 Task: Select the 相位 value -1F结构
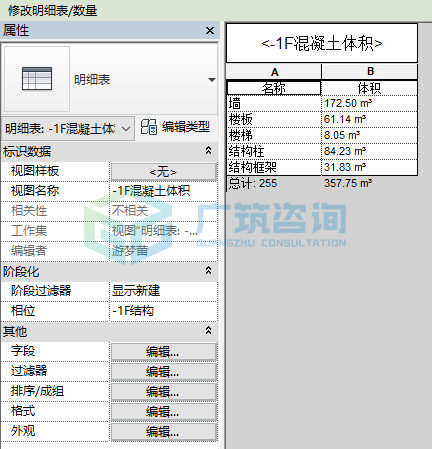[163, 311]
